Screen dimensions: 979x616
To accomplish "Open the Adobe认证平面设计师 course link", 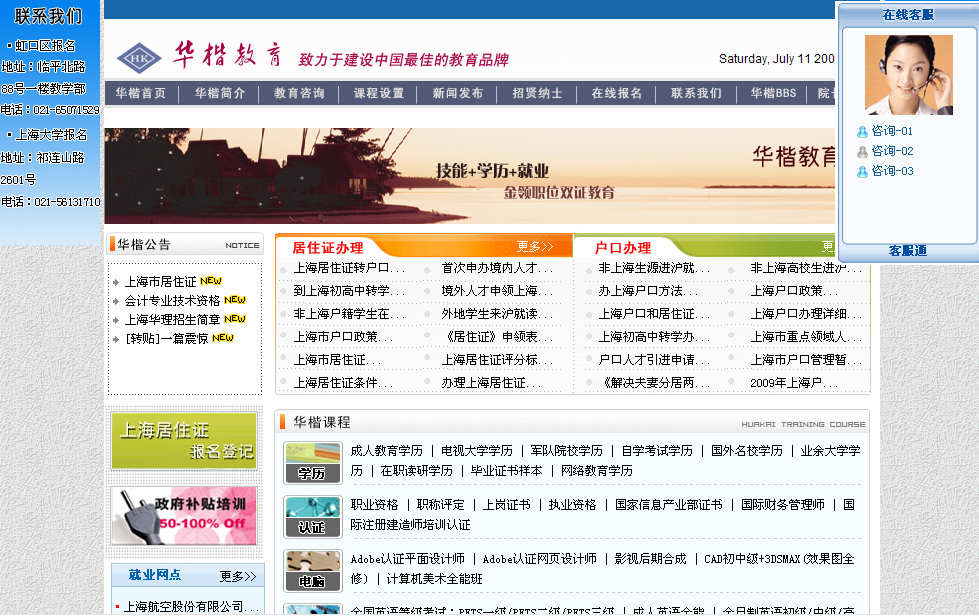I will coord(408,559).
